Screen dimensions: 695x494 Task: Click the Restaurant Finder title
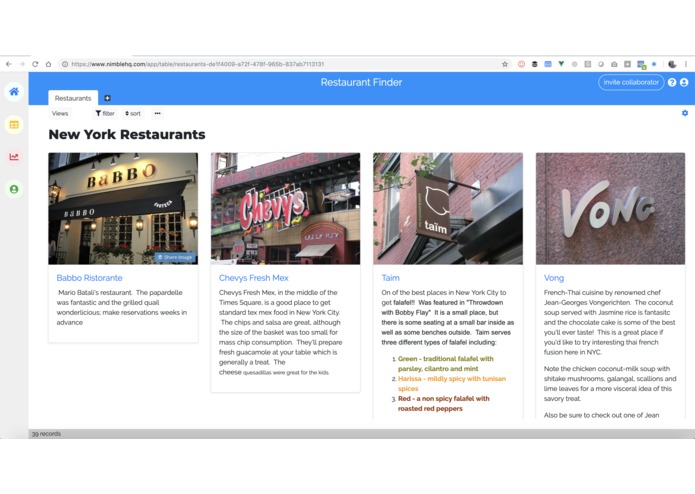(361, 82)
